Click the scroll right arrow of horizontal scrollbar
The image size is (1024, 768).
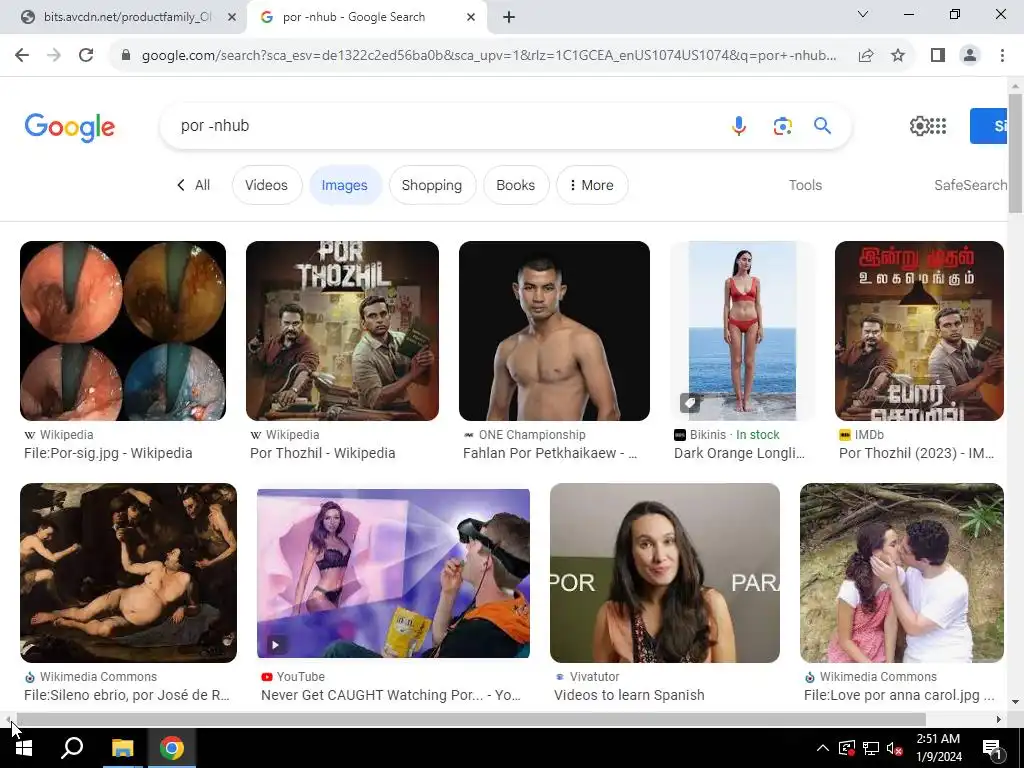999,720
